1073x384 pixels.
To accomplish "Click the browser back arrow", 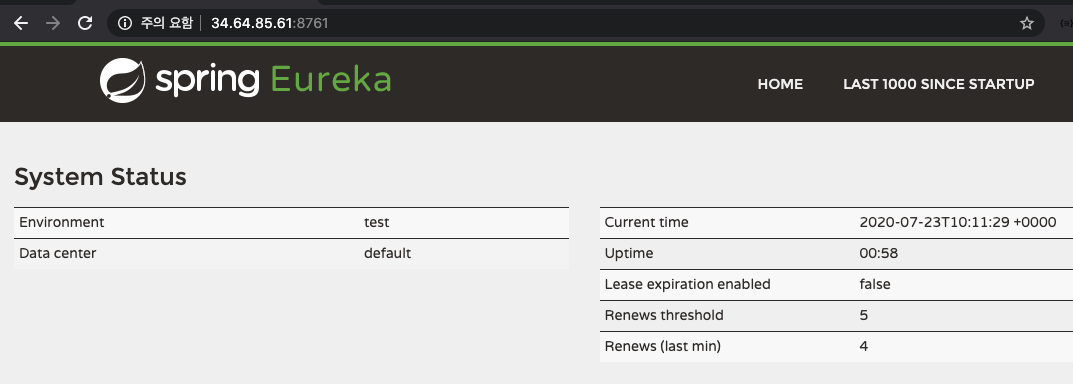I will 21,23.
